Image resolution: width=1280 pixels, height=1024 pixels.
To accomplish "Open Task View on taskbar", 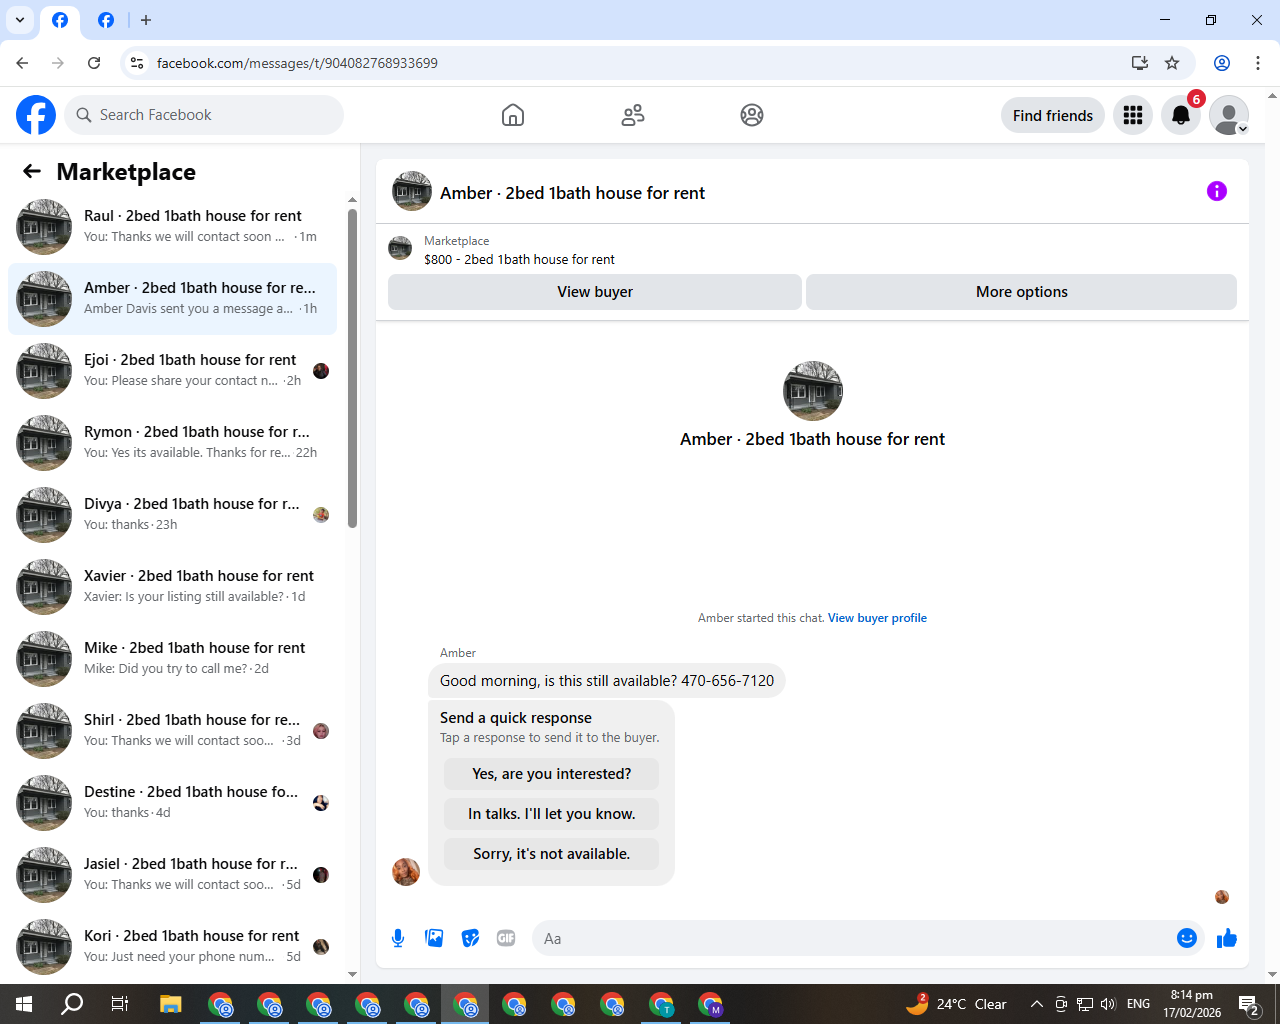I will [x=120, y=1004].
